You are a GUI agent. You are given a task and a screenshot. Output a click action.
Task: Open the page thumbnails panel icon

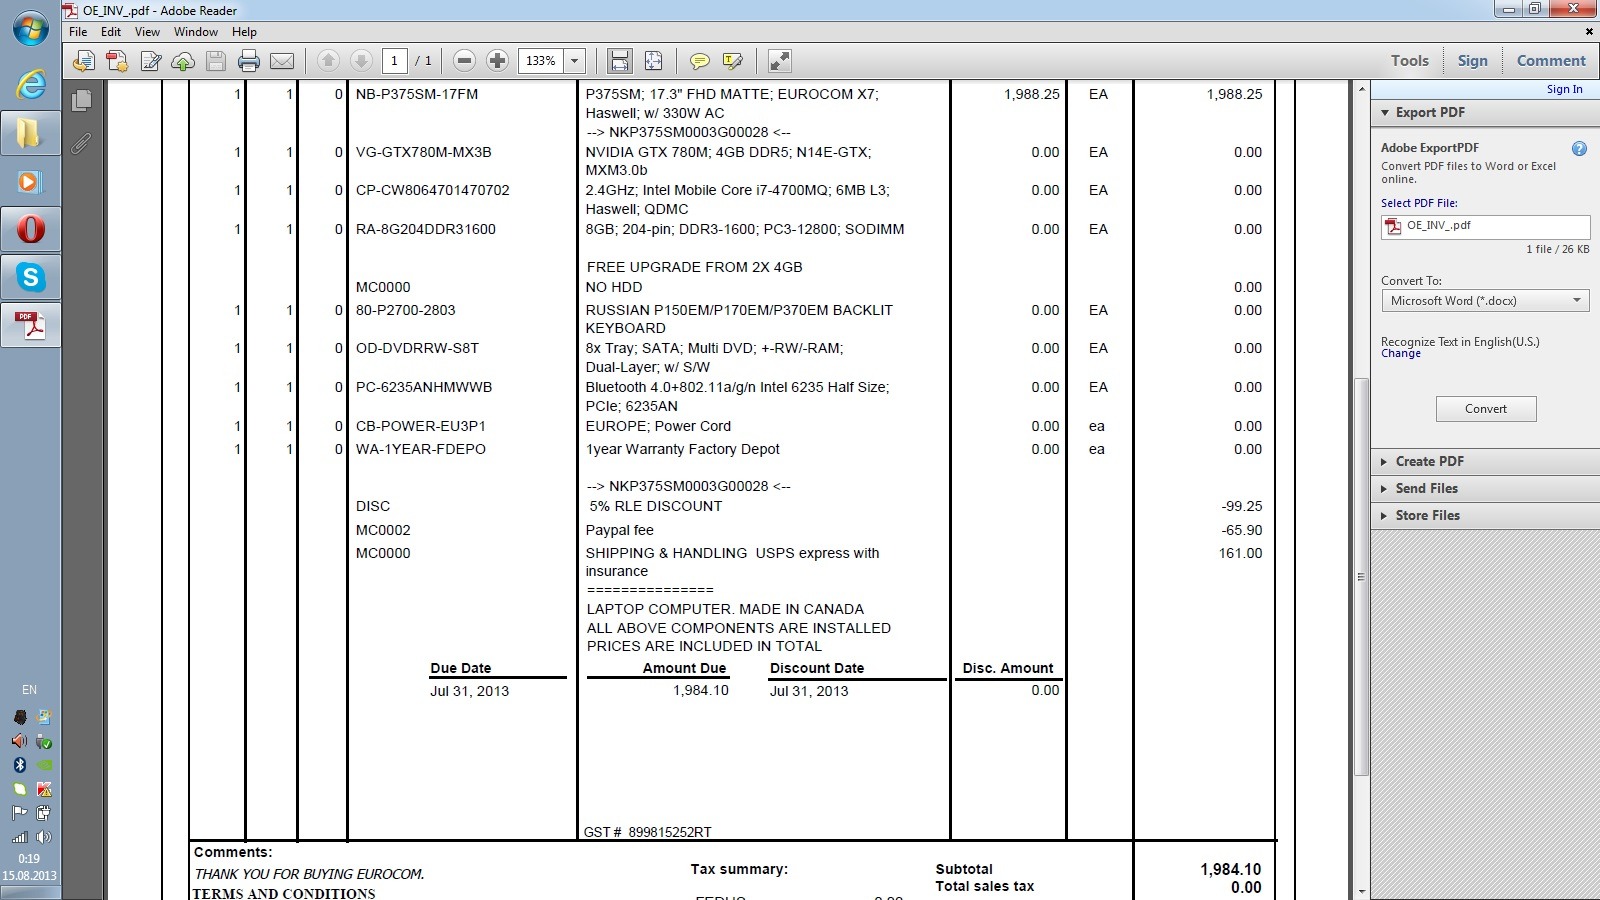82,100
